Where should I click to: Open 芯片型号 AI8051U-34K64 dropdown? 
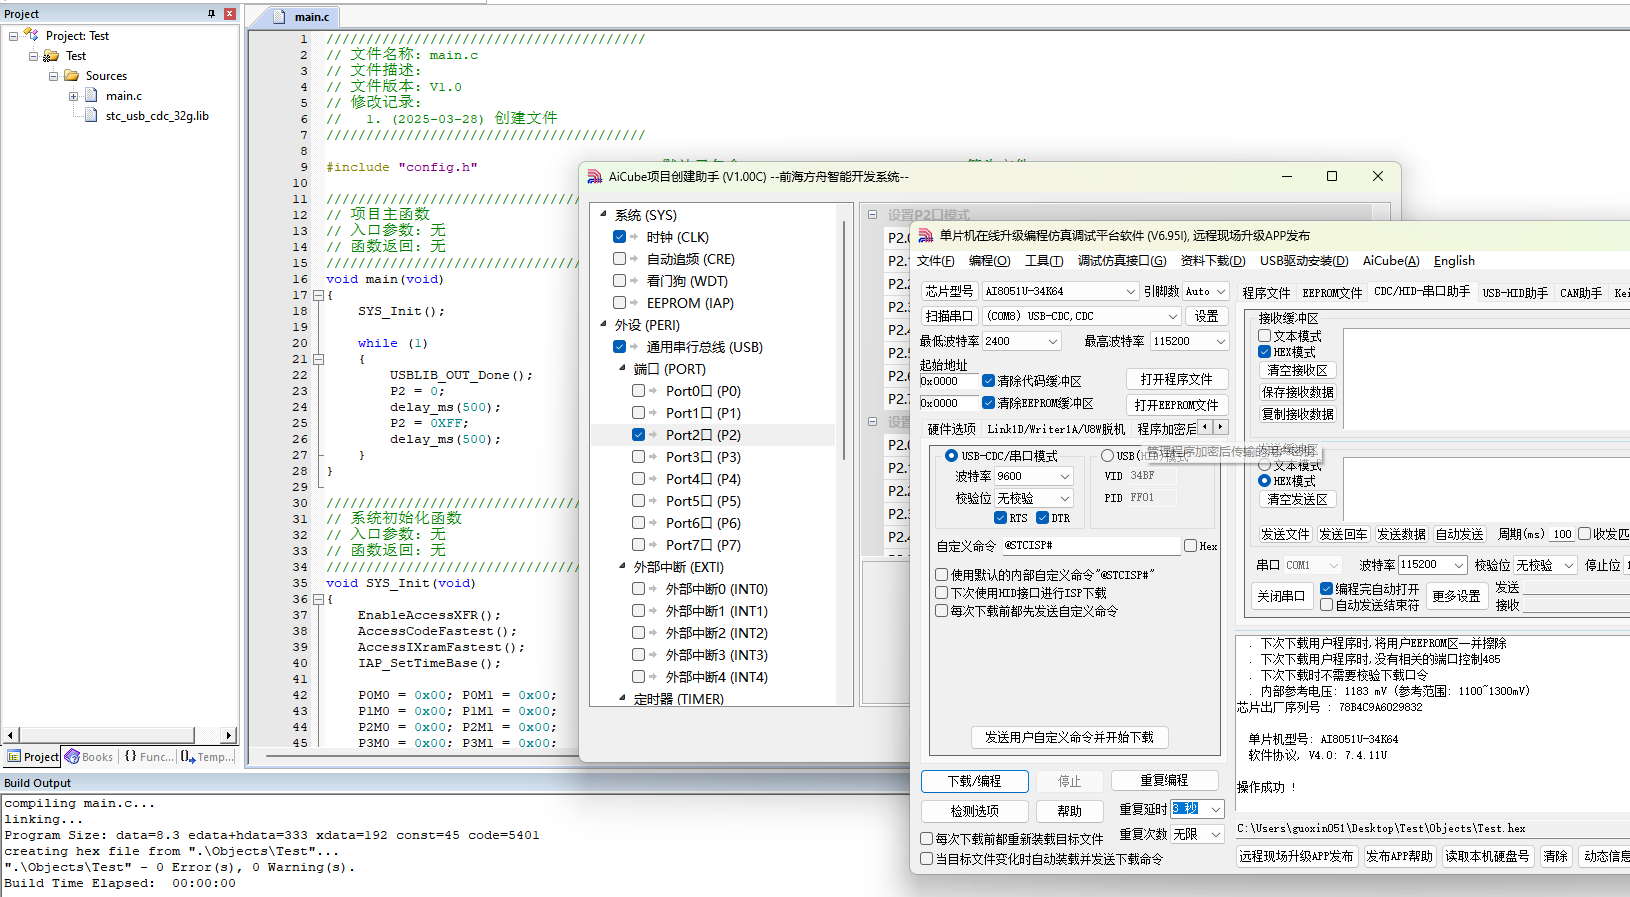click(1131, 292)
